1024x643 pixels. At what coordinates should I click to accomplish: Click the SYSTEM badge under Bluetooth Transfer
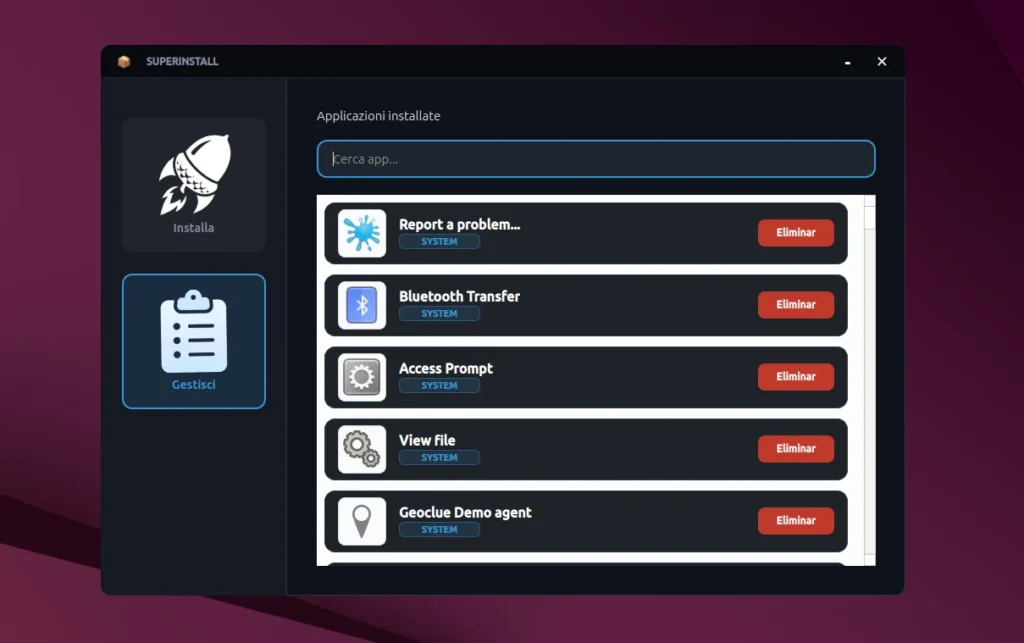click(x=440, y=313)
